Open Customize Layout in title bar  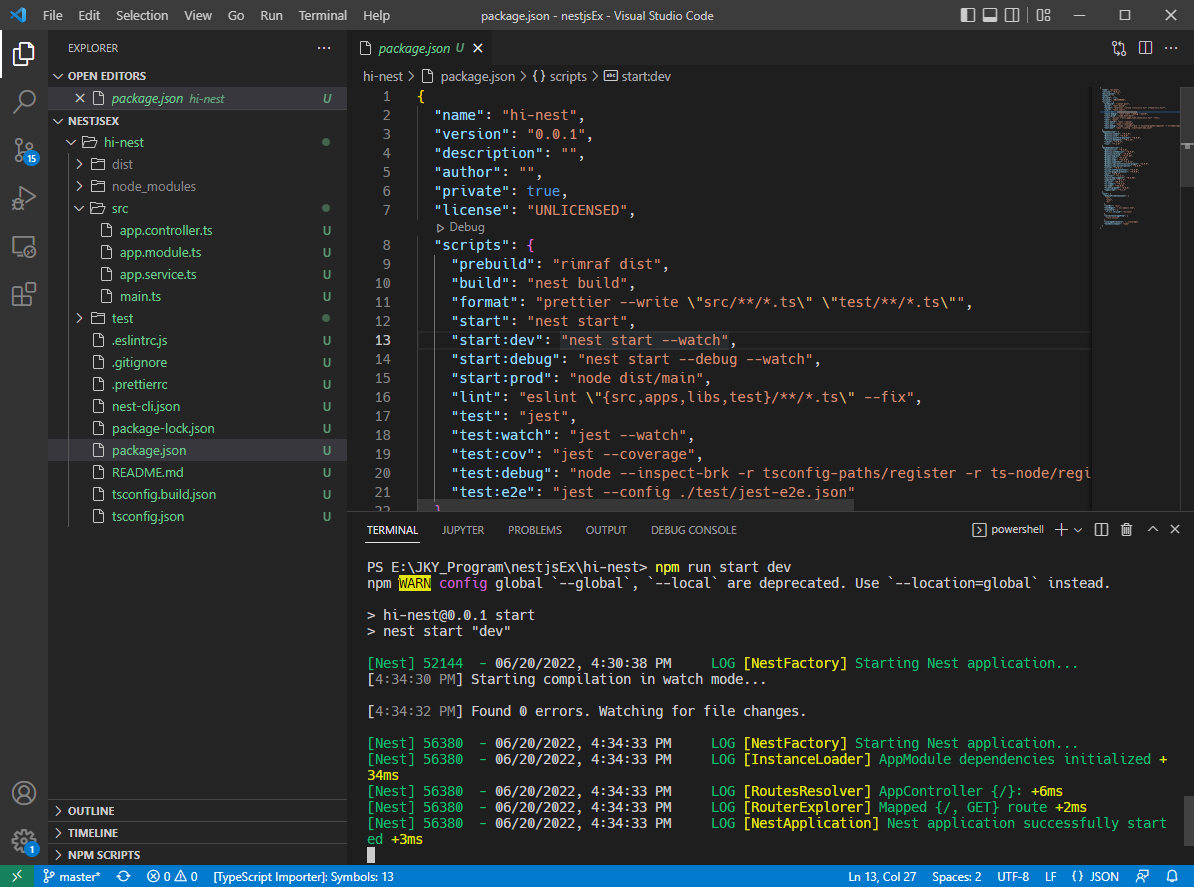[1044, 15]
